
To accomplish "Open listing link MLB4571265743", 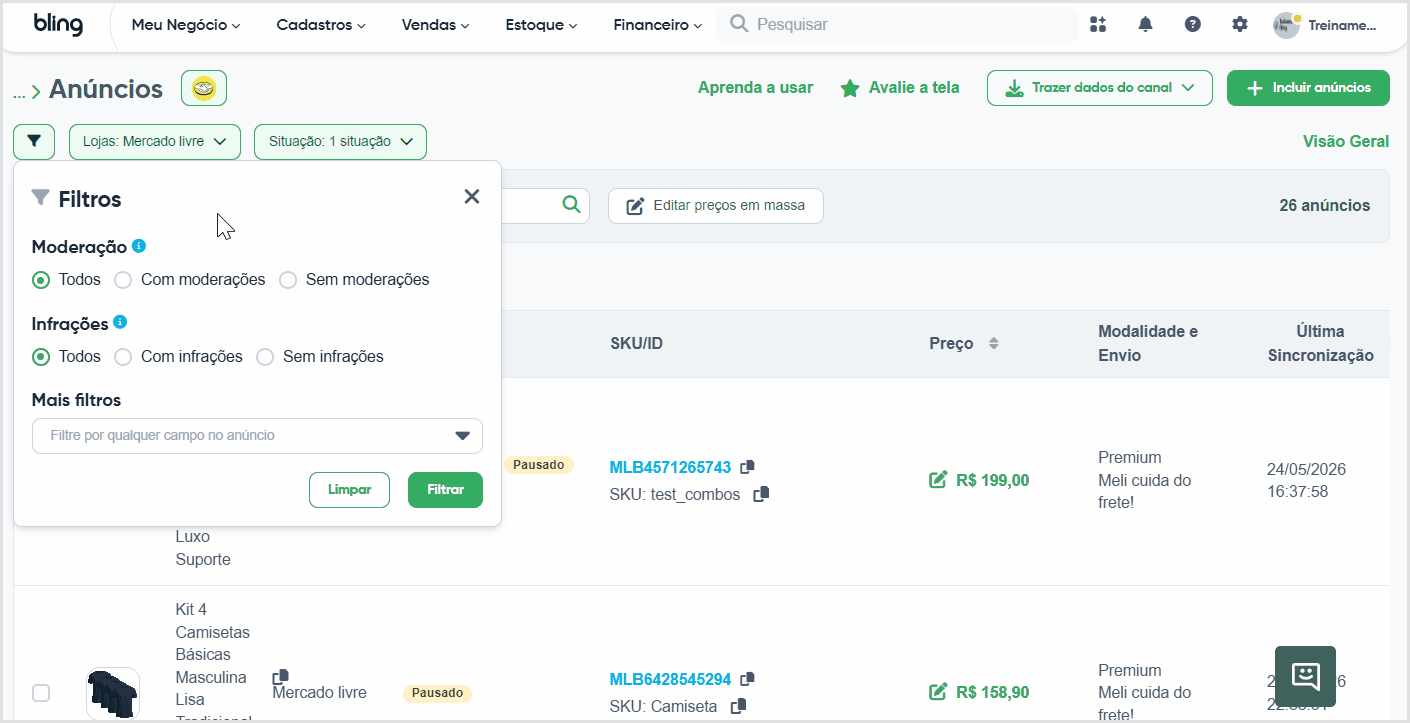I will click(x=670, y=467).
